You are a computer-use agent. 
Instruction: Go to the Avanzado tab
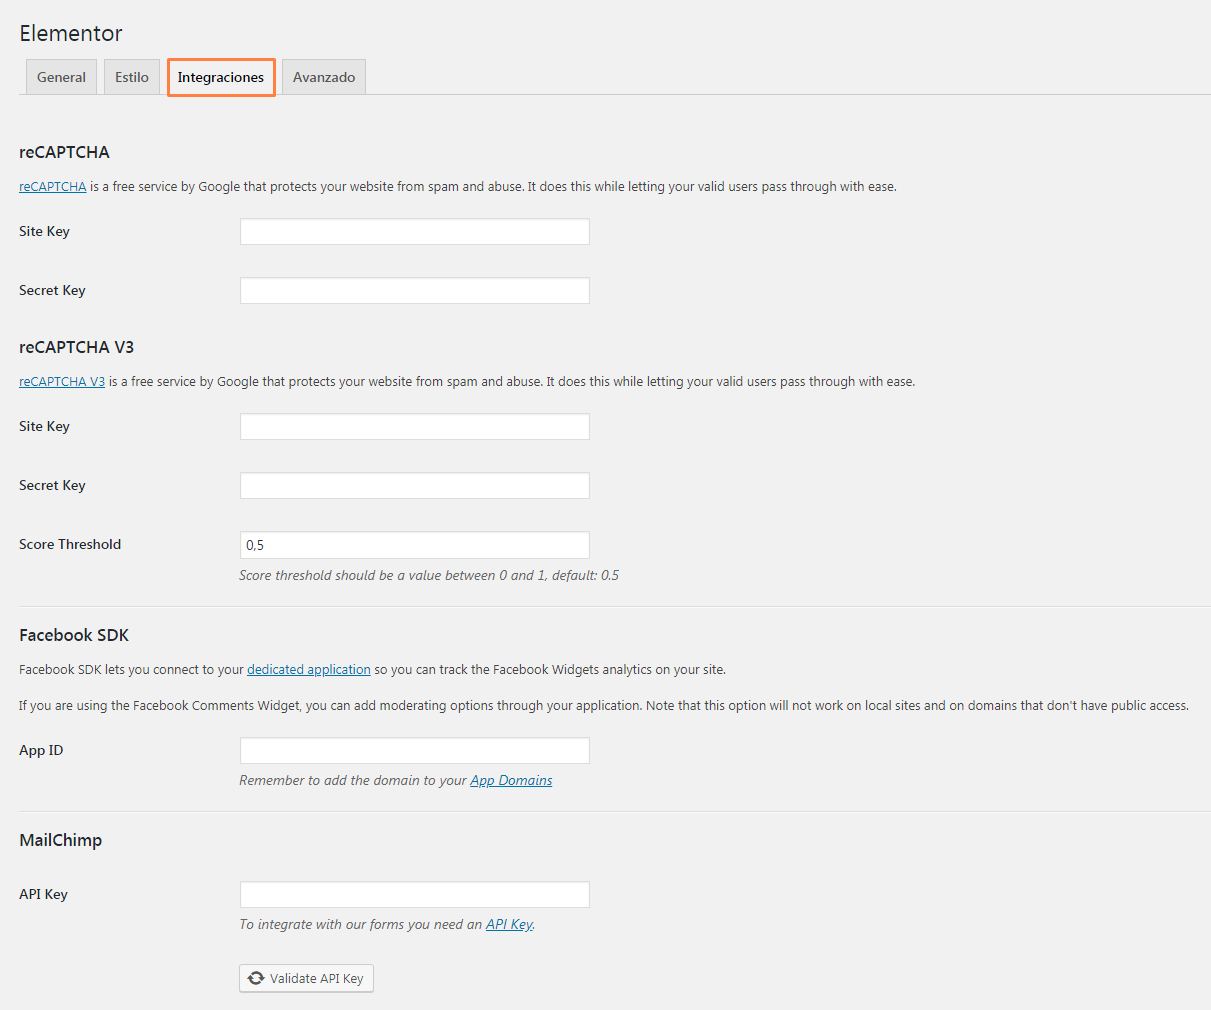coord(324,77)
